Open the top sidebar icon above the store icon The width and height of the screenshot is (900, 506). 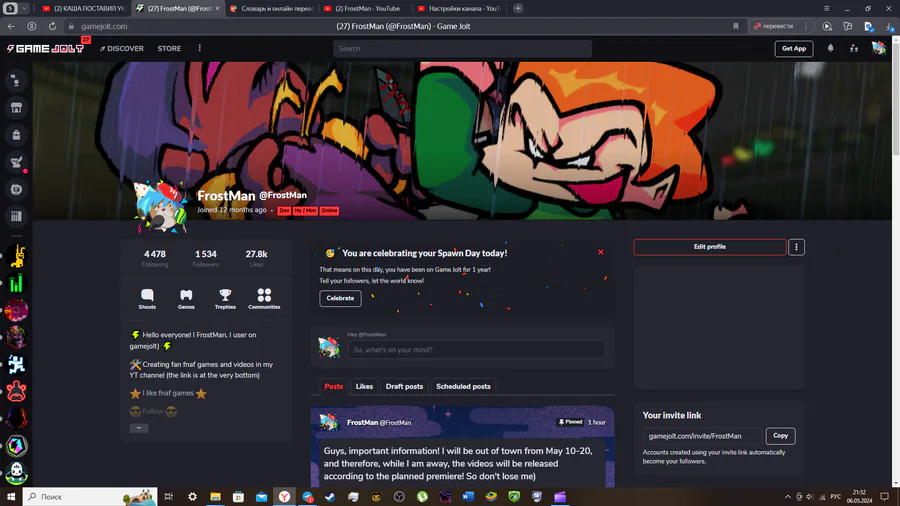tap(16, 81)
